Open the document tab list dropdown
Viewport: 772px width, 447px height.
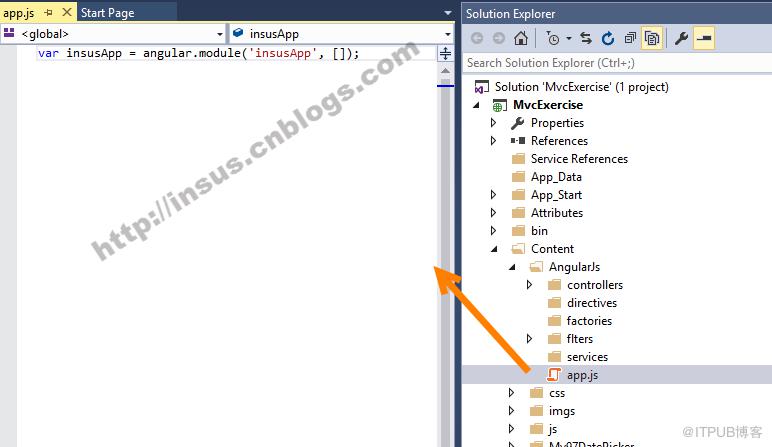[448, 13]
